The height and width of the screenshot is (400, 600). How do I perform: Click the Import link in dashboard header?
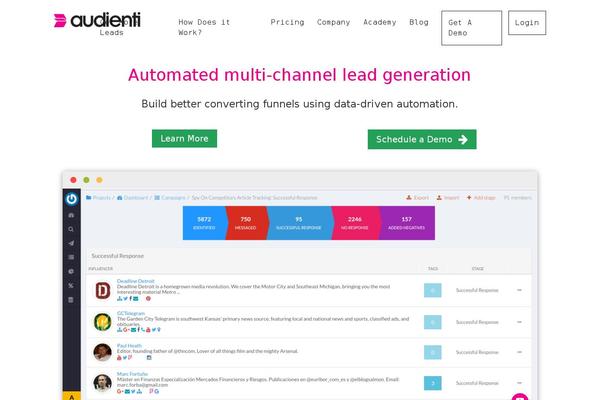click(448, 198)
